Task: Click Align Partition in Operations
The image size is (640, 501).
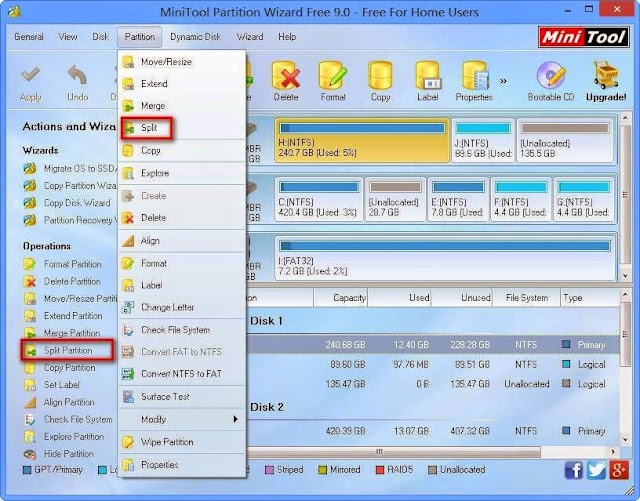Action: pos(59,402)
